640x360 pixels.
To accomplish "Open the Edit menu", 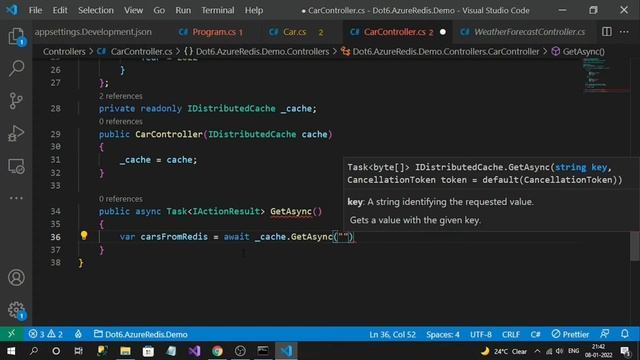I will click(x=60, y=10).
